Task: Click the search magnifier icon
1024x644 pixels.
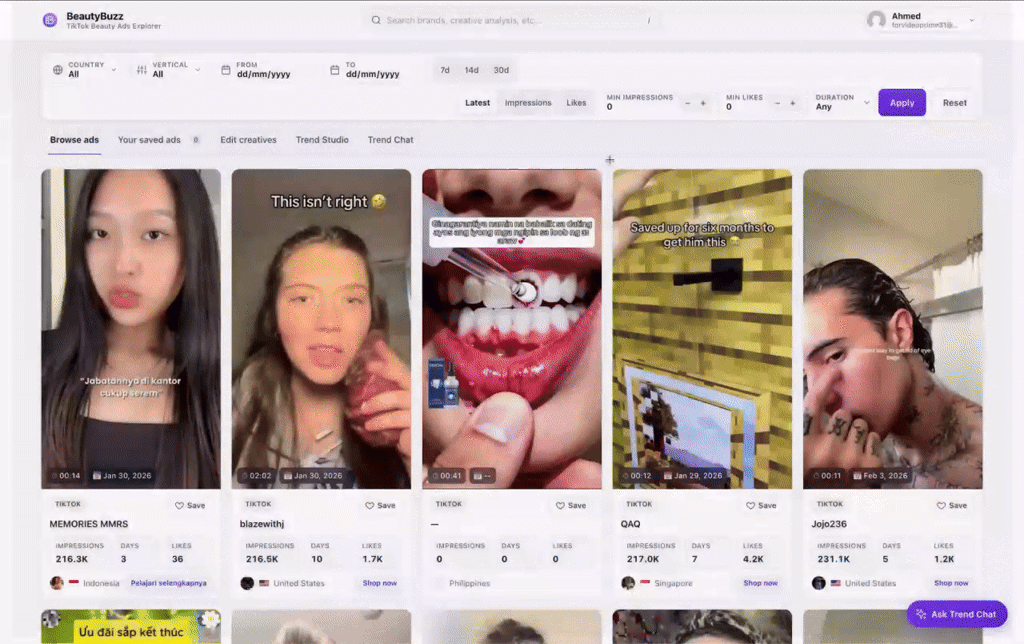Action: point(376,20)
